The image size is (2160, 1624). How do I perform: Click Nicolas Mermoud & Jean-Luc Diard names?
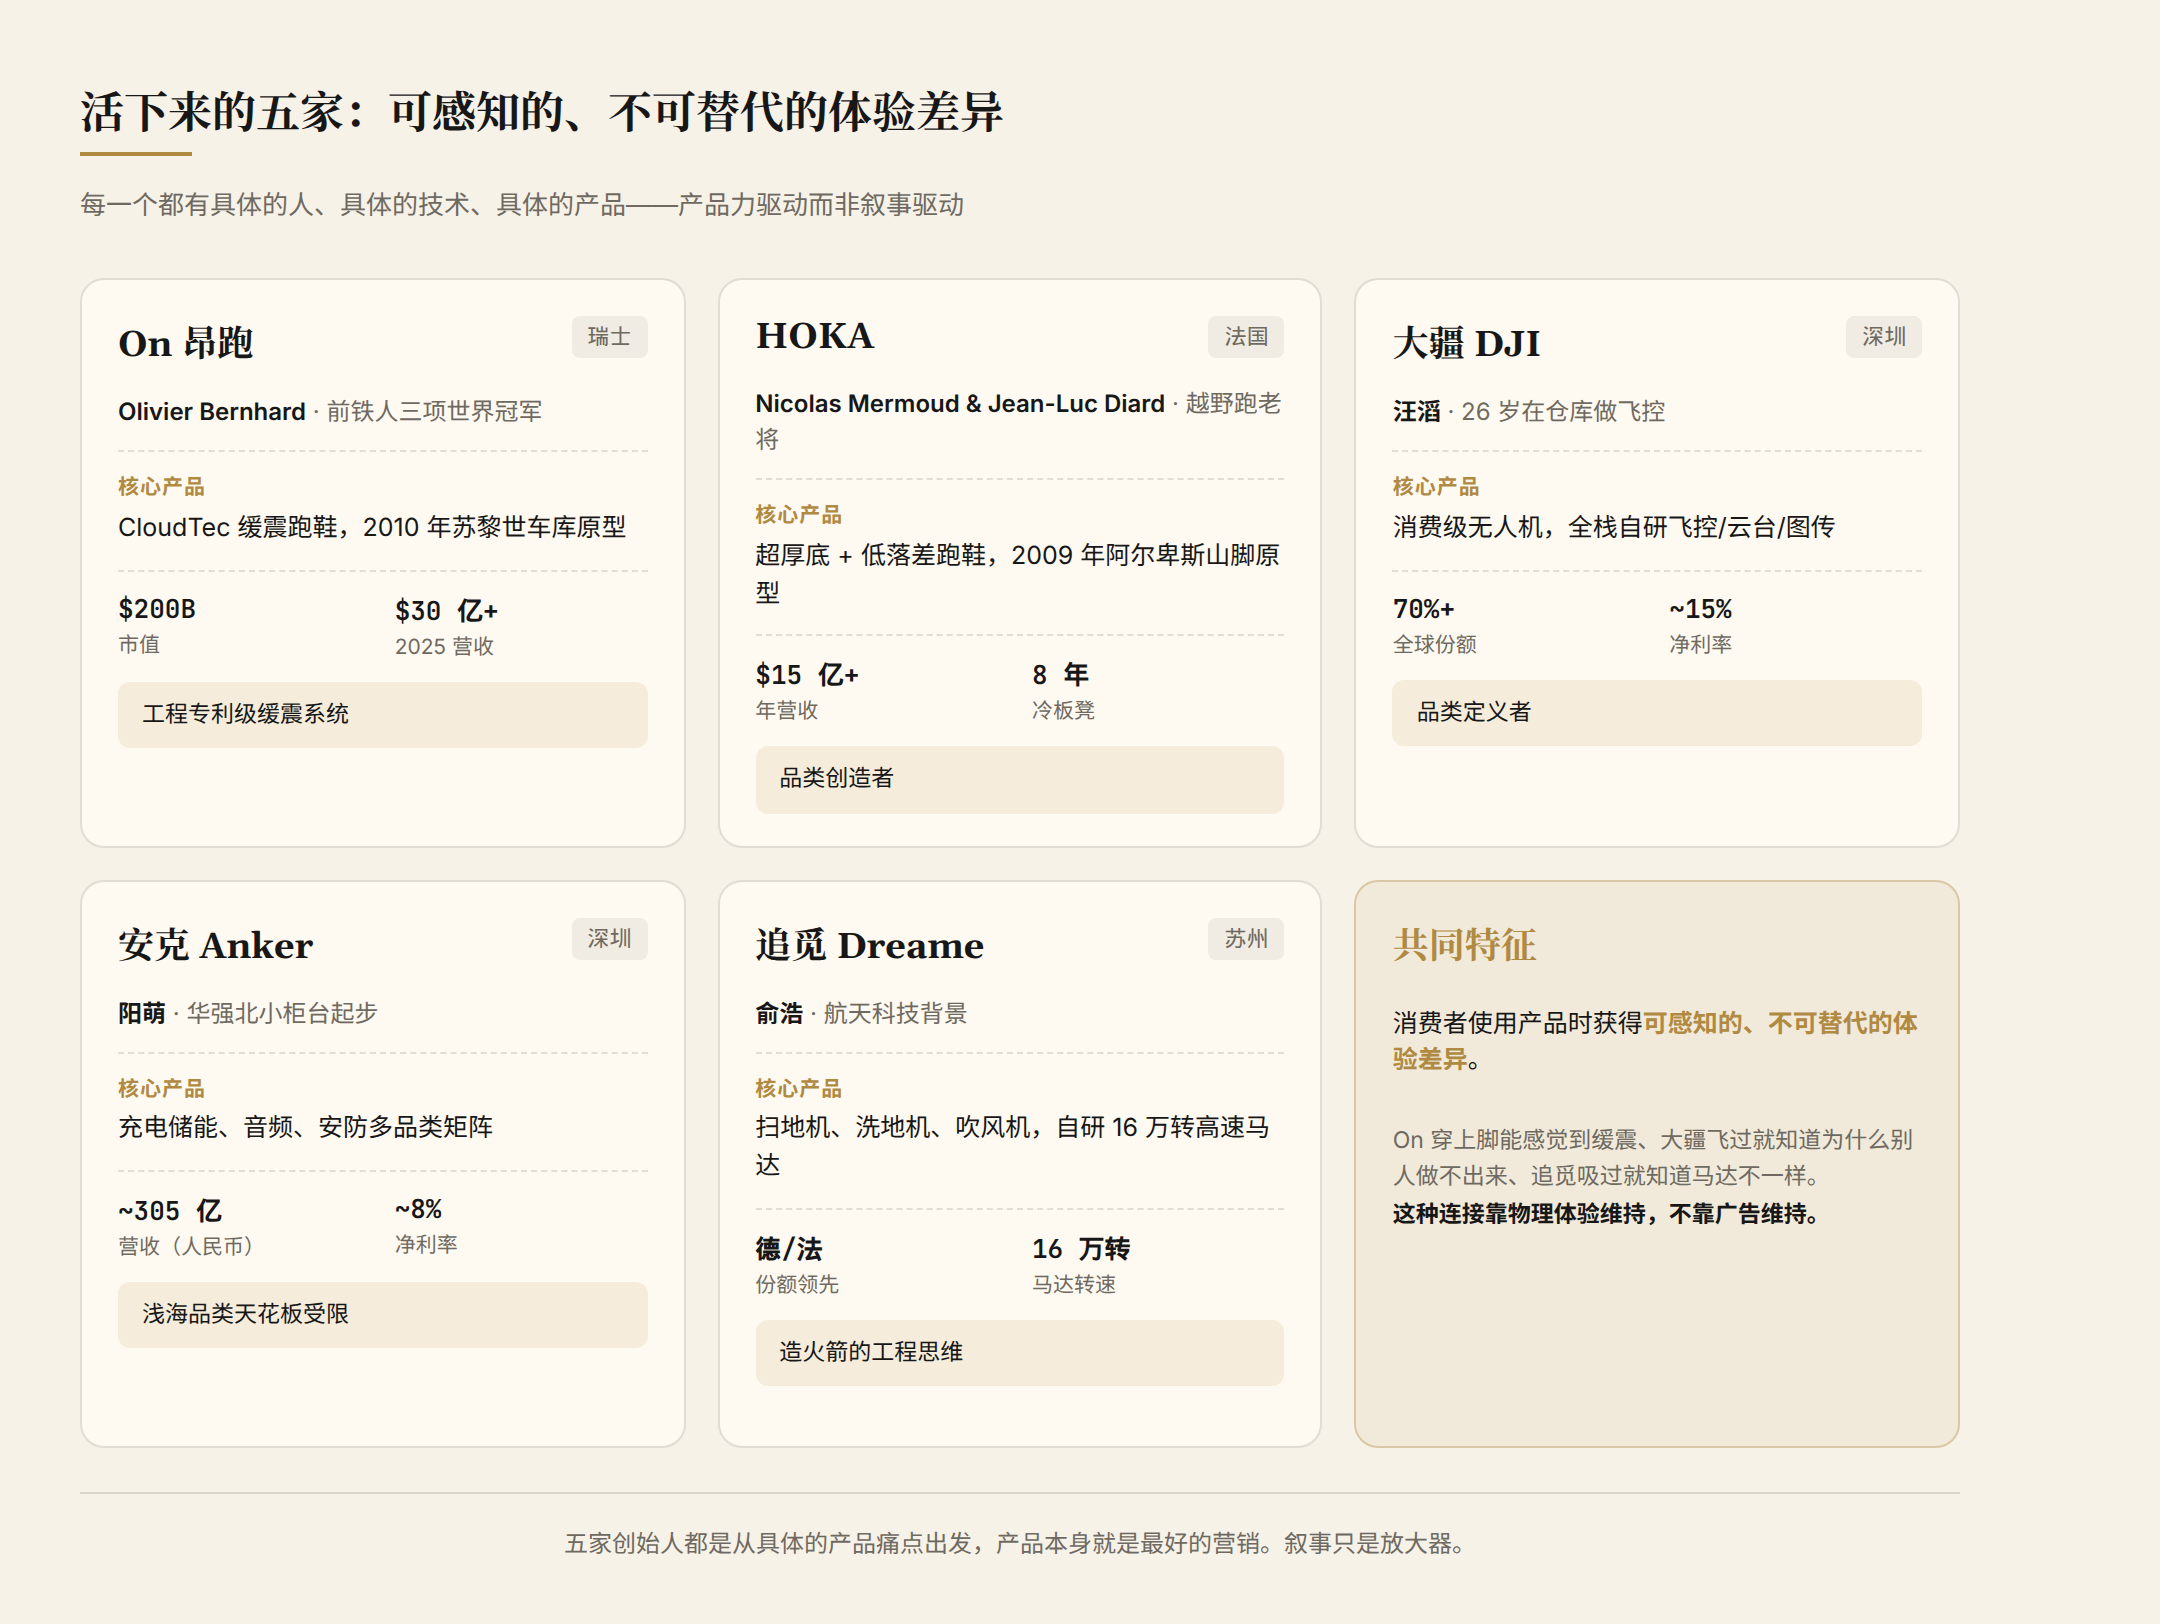(x=960, y=403)
